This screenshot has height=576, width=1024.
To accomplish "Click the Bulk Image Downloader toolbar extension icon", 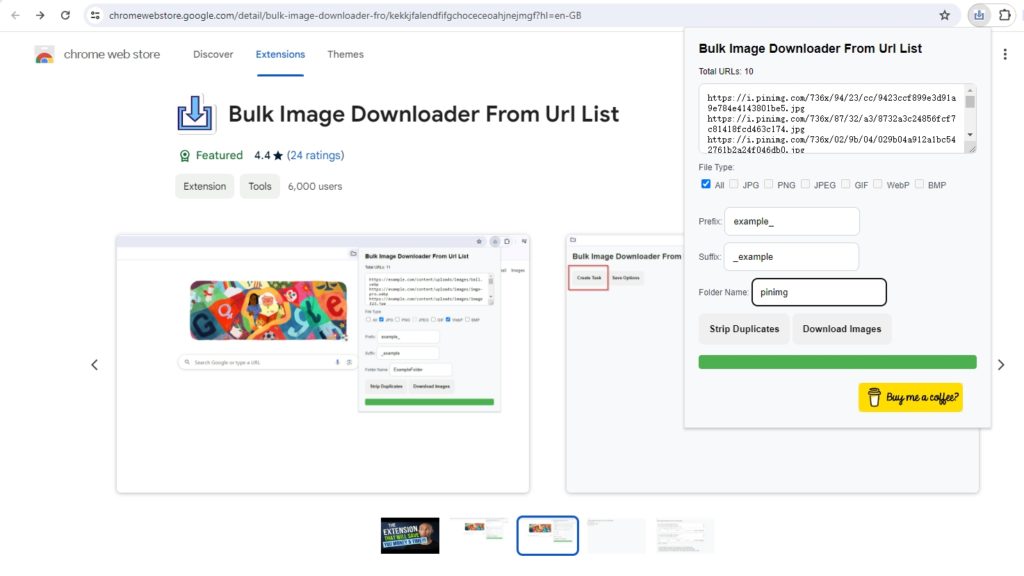I will (x=980, y=15).
